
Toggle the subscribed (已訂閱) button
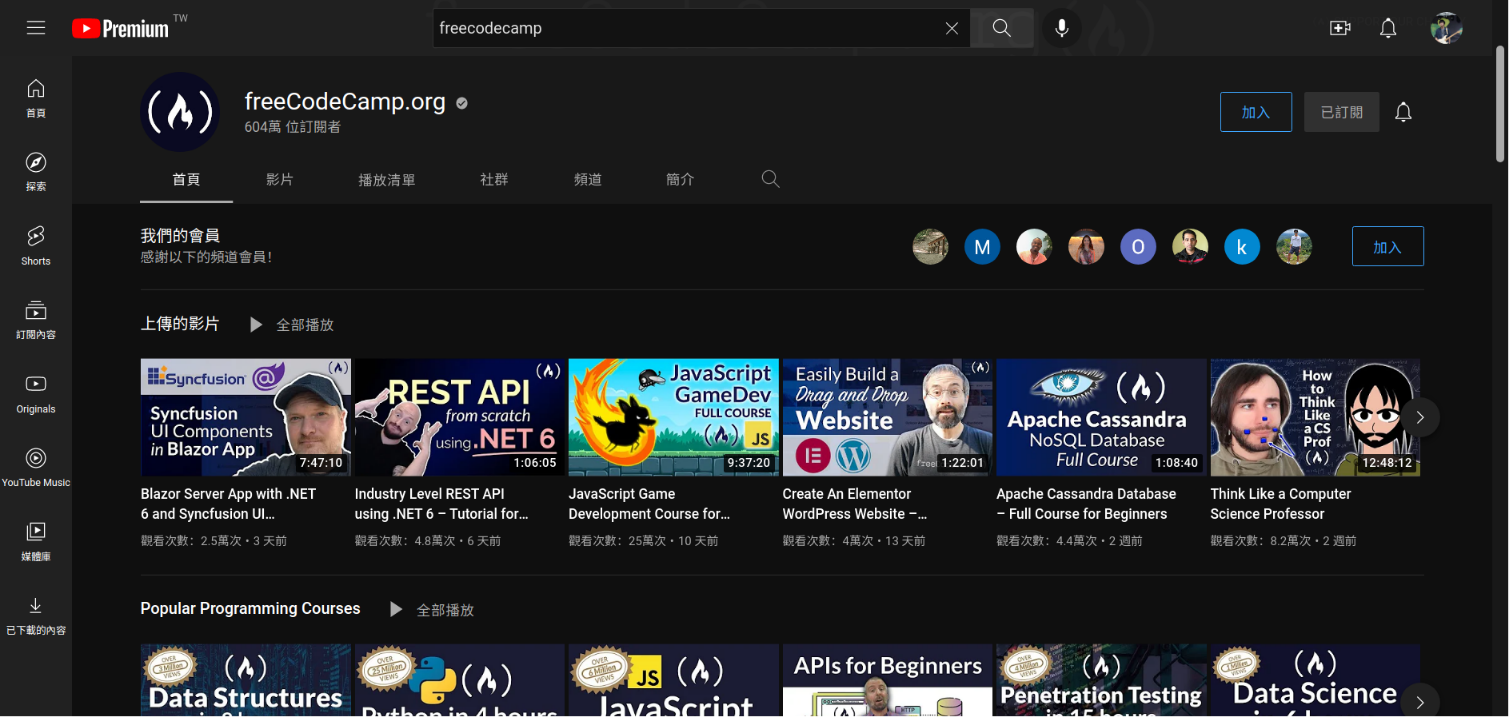(1341, 112)
